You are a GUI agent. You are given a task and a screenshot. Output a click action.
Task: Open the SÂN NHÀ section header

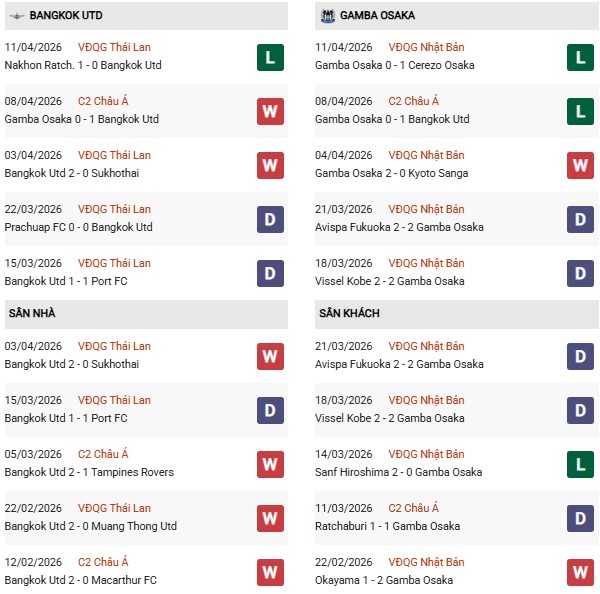coord(32,313)
